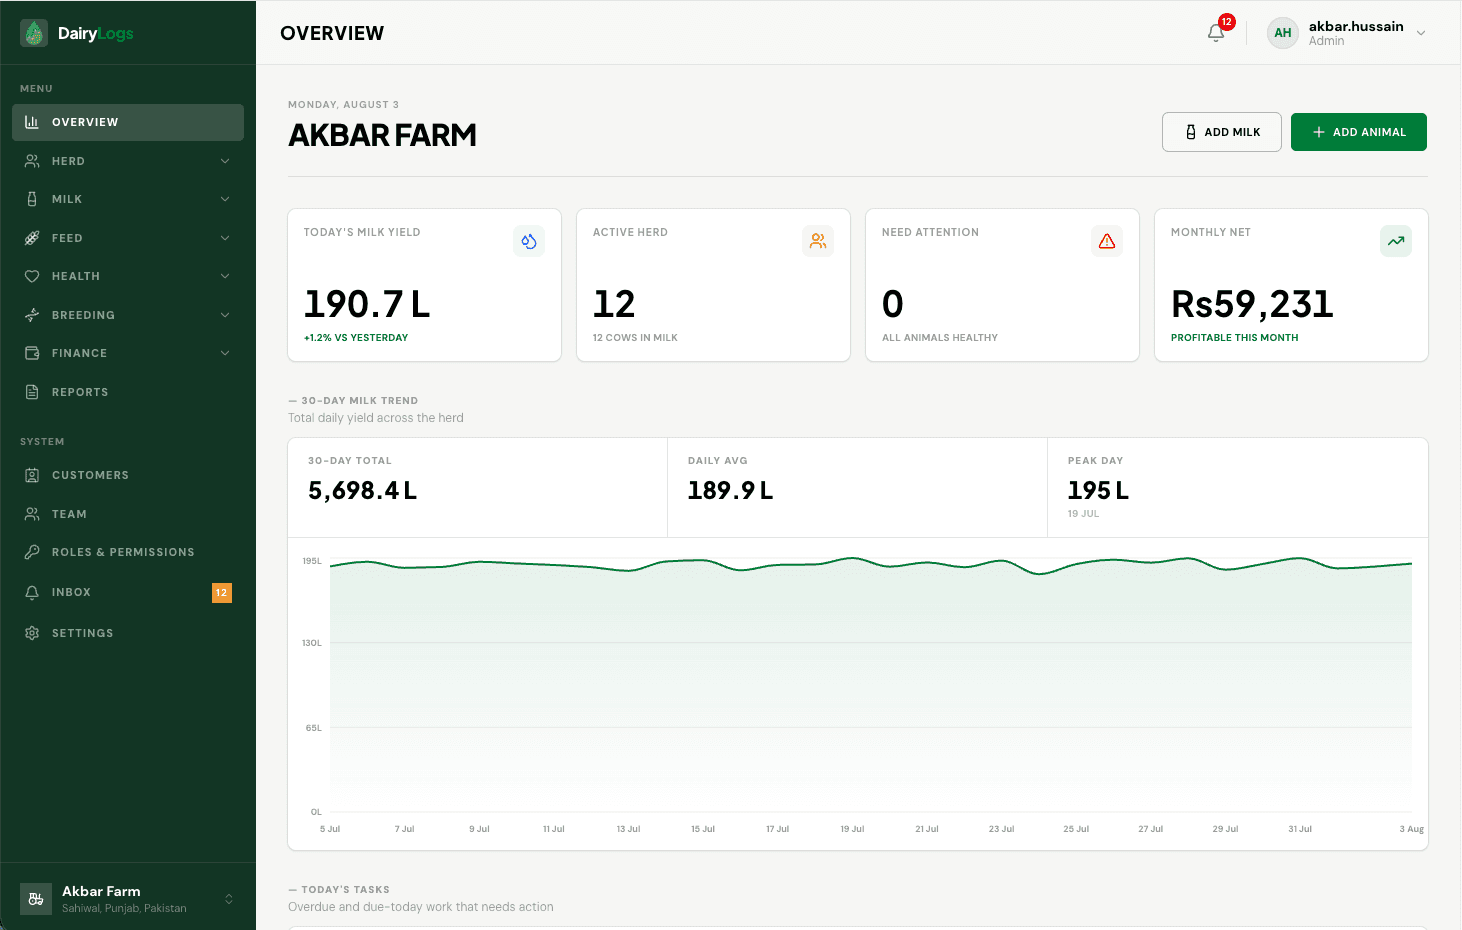The image size is (1462, 930).
Task: Click the Inbox bell icon in sidebar
Action: click(32, 592)
